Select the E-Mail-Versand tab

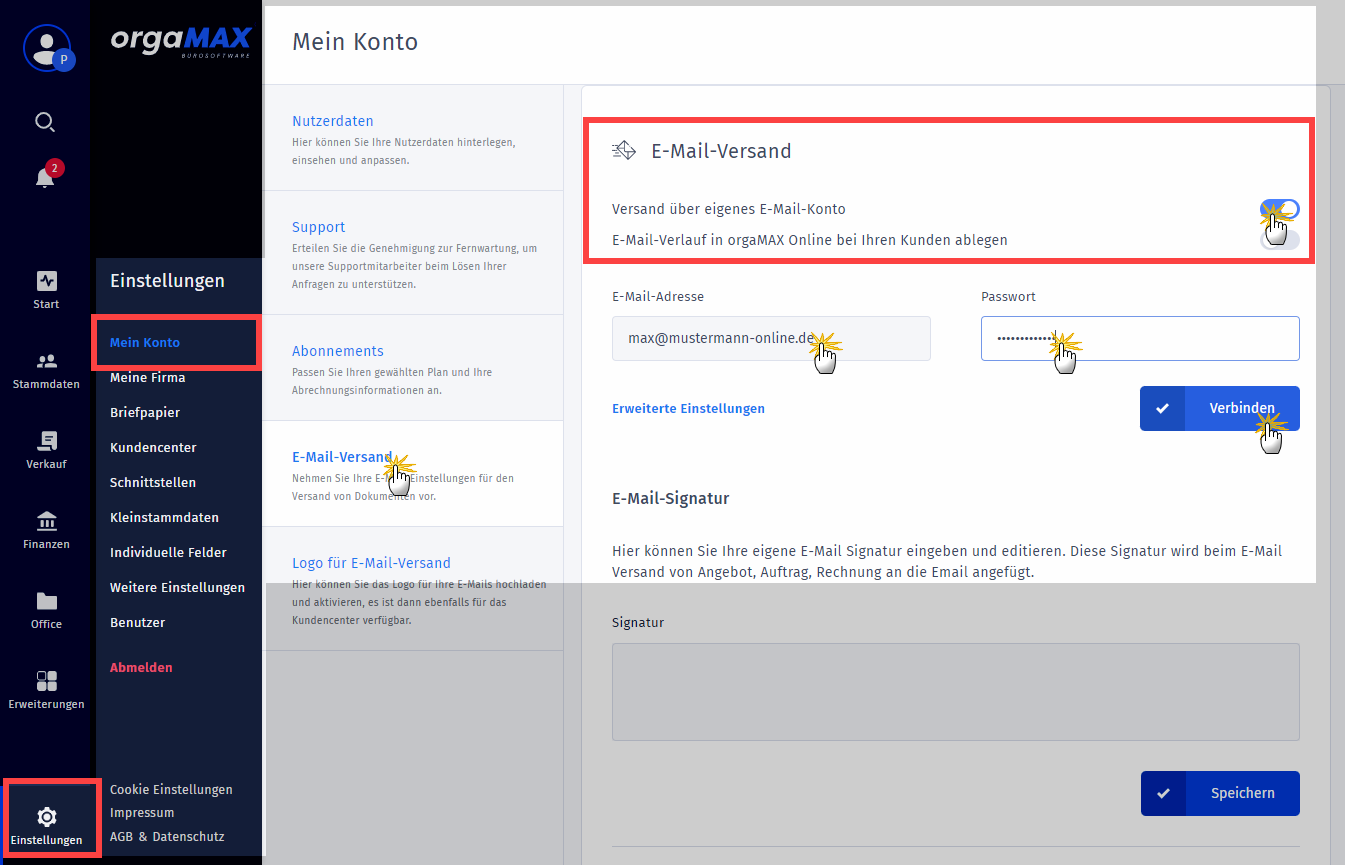click(x=413, y=474)
